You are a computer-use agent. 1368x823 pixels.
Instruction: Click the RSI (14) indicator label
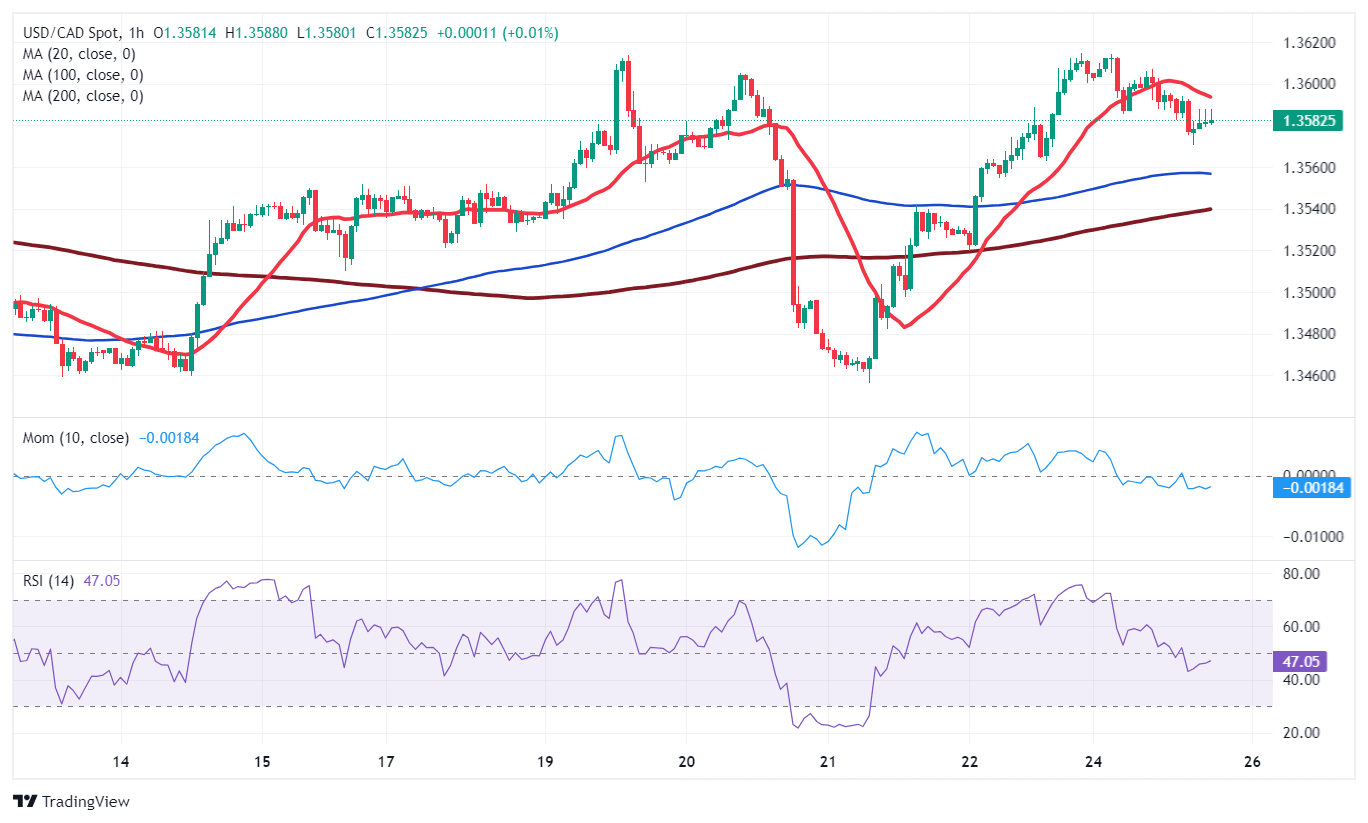50,580
